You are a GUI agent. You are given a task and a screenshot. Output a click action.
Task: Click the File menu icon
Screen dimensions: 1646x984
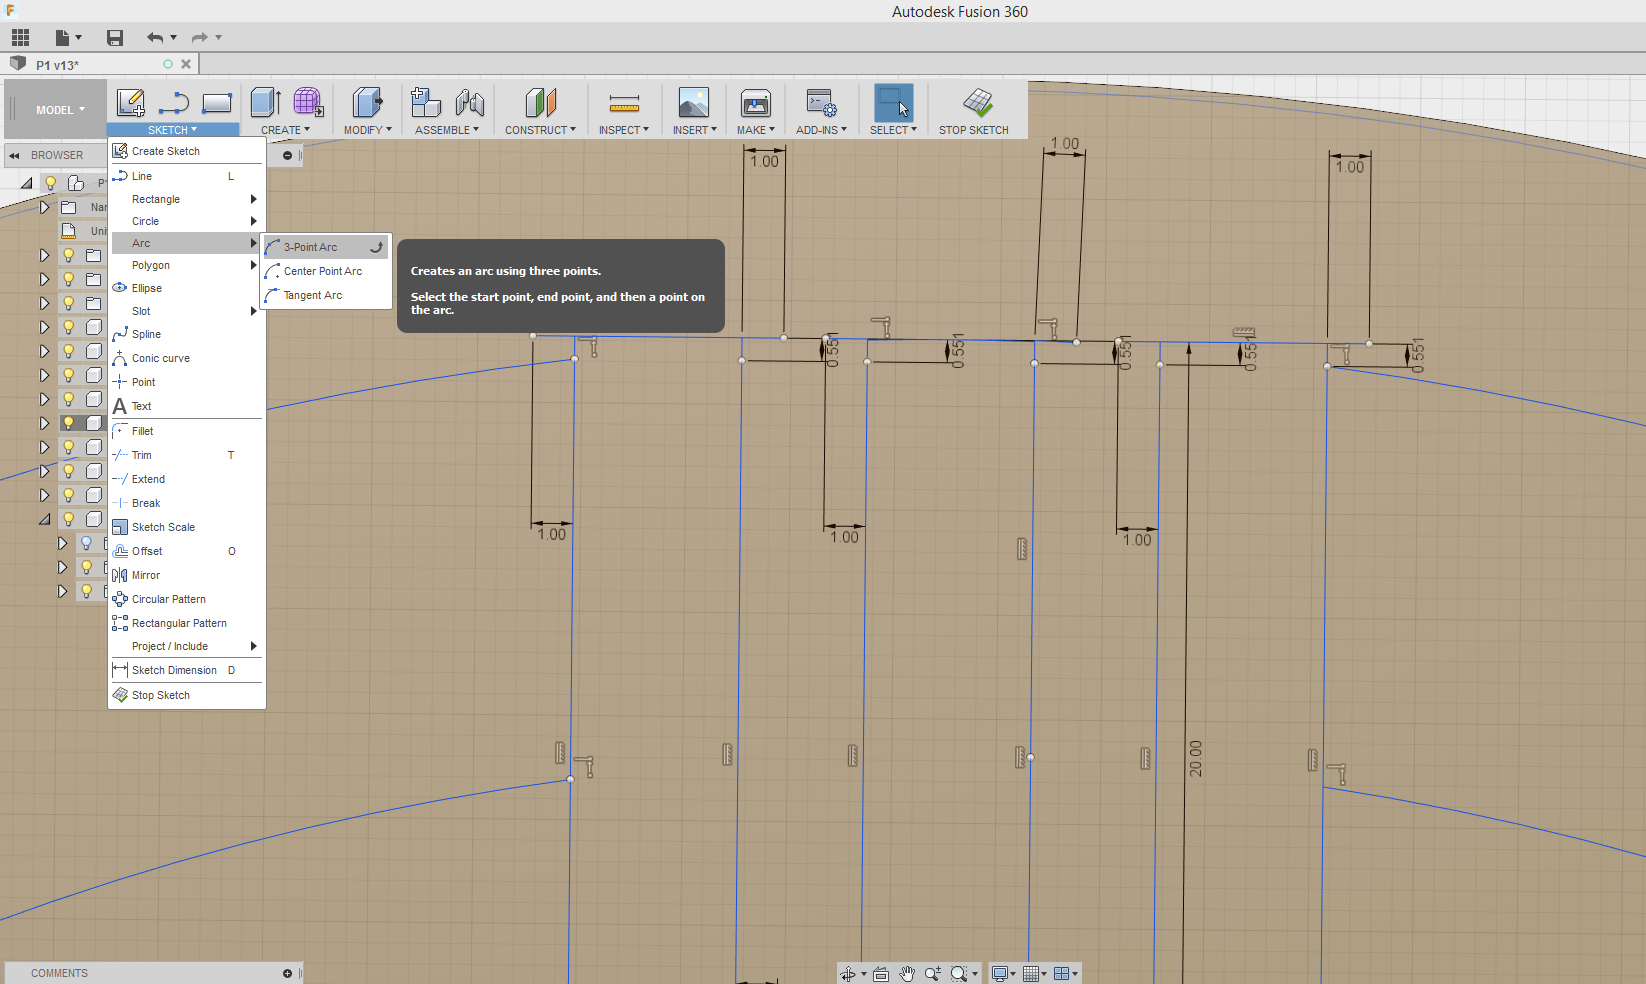click(62, 38)
